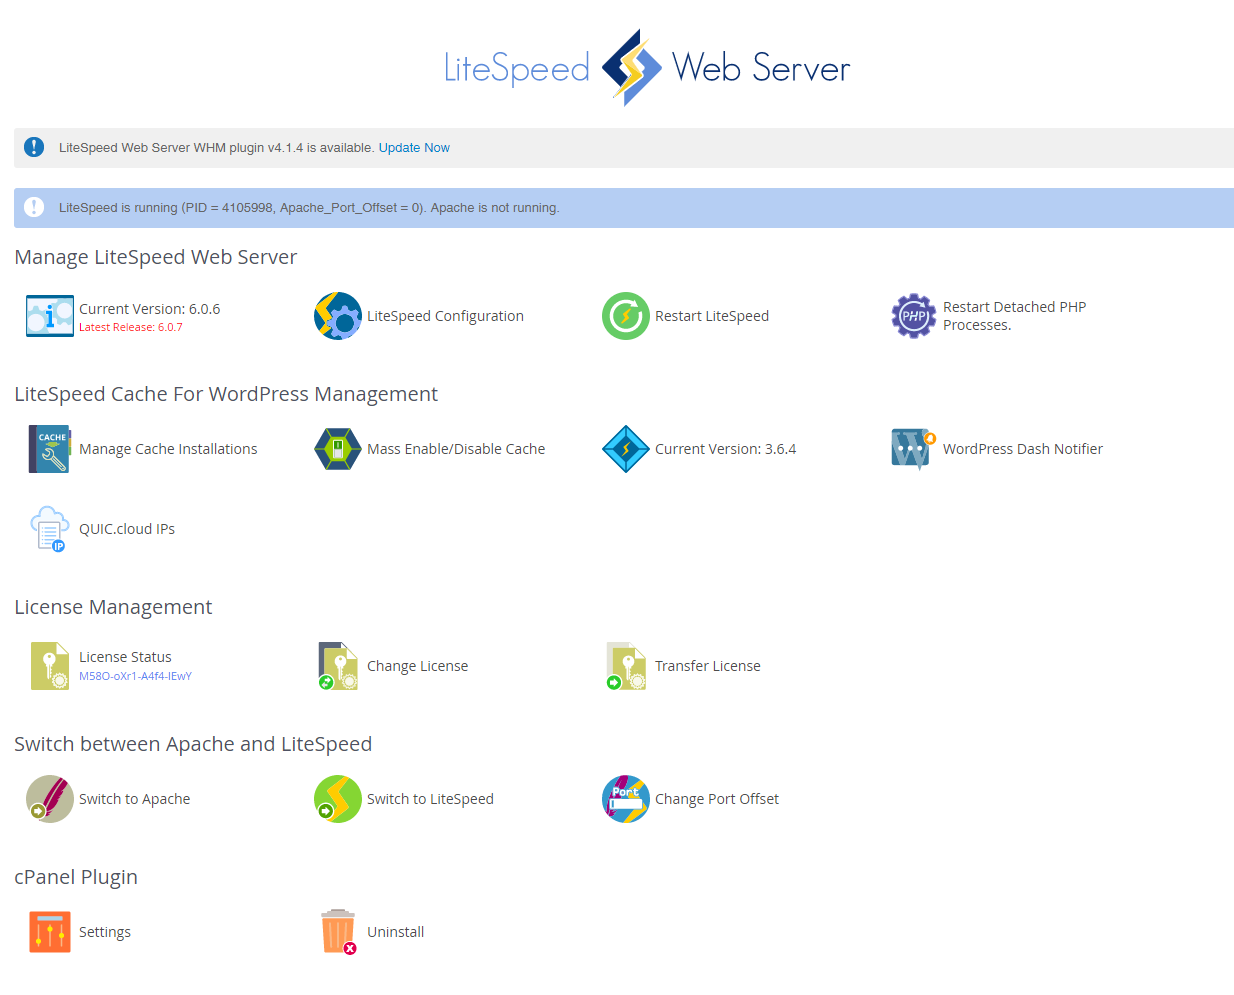This screenshot has width=1234, height=995.
Task: Select the Change Port Offset icon
Action: [626, 799]
